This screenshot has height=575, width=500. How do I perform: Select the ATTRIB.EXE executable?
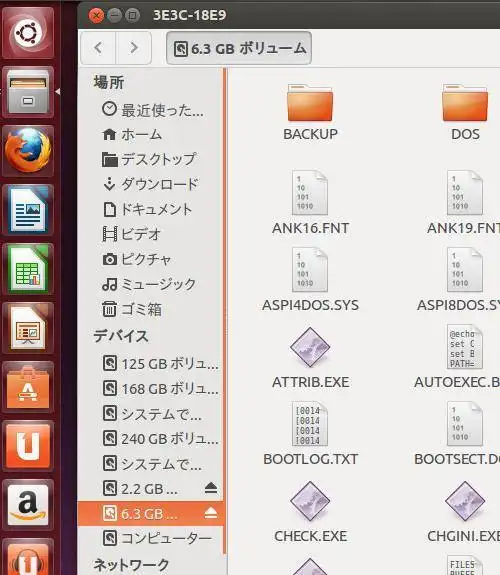click(x=310, y=357)
